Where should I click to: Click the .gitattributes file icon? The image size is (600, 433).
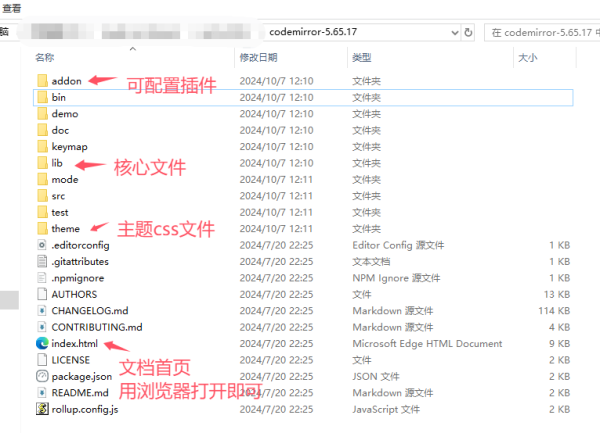[42, 261]
